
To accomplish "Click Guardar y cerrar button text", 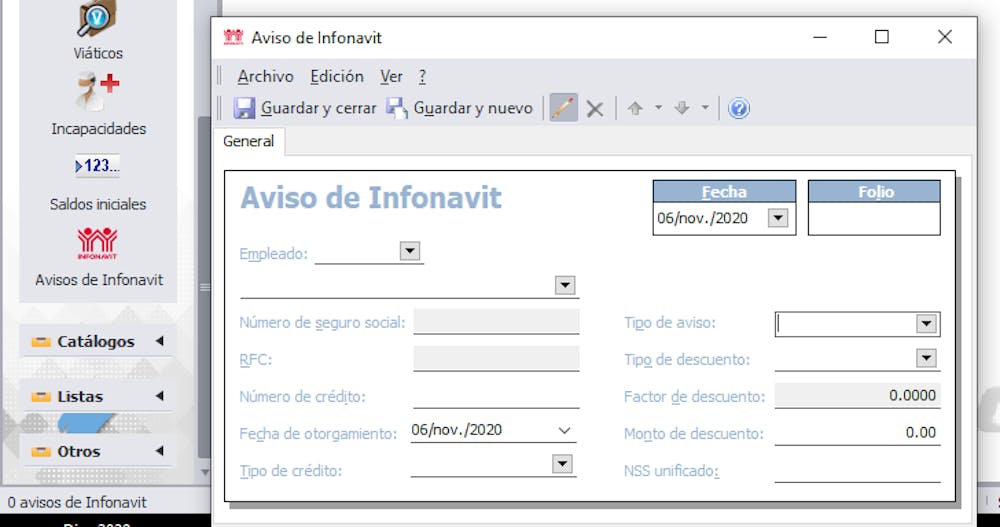I will point(319,108).
